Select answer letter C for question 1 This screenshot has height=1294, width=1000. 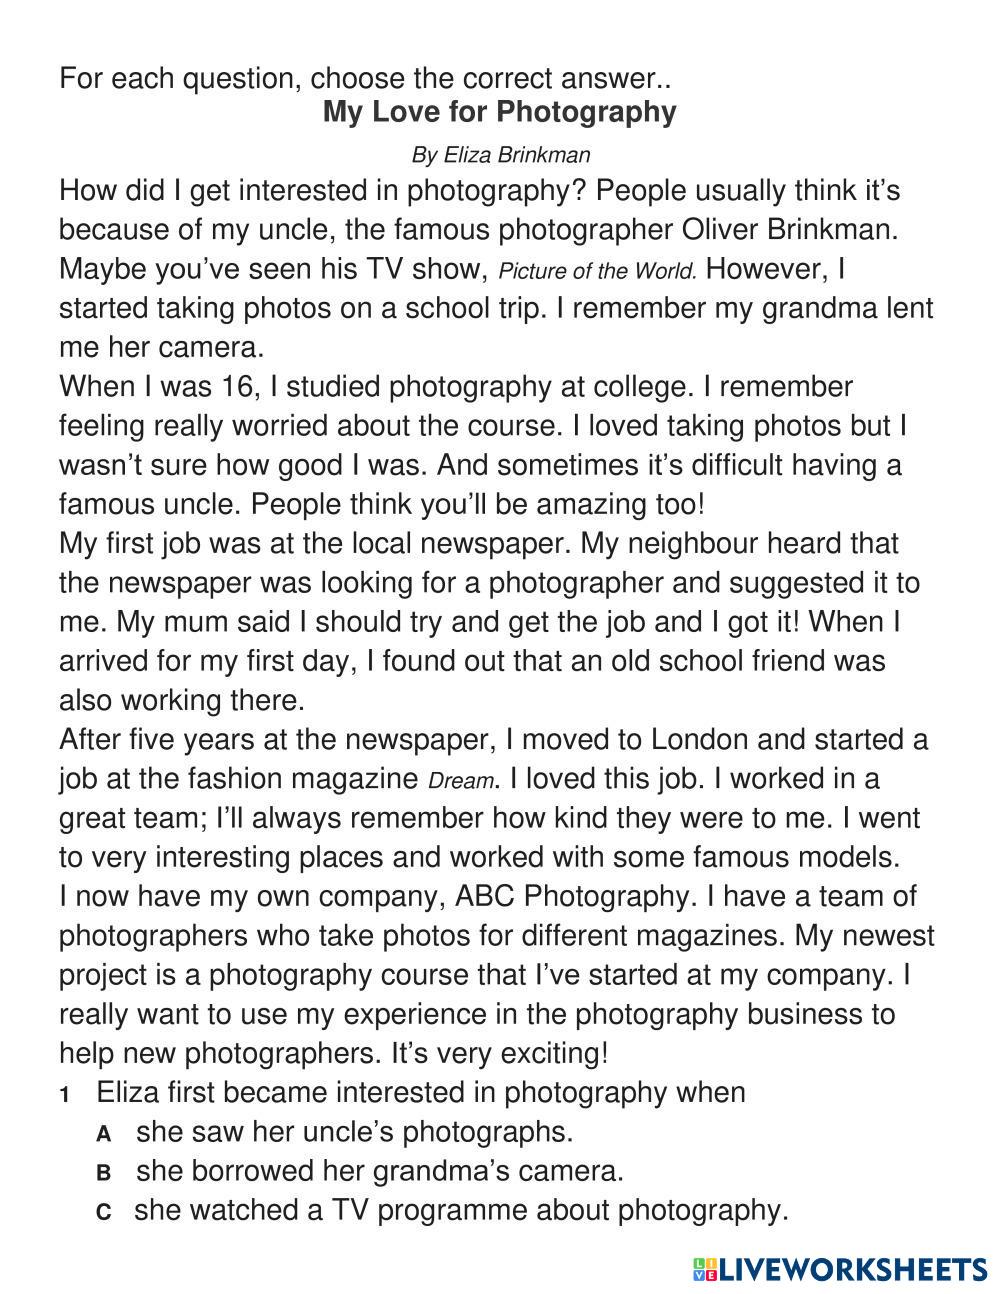pyautogui.click(x=103, y=1213)
